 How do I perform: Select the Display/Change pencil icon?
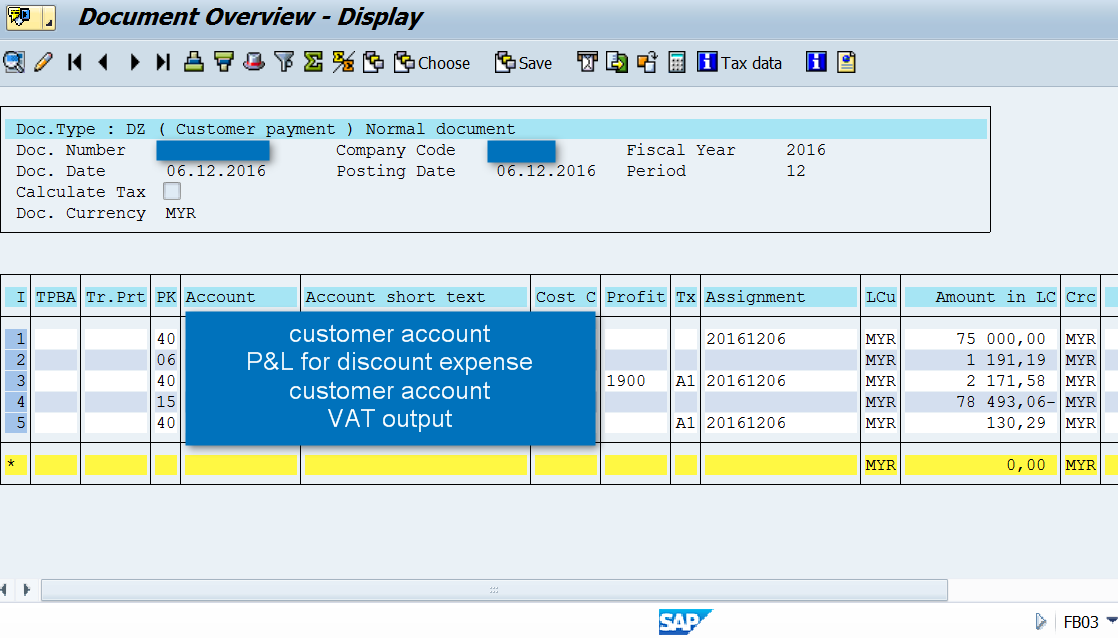click(43, 62)
